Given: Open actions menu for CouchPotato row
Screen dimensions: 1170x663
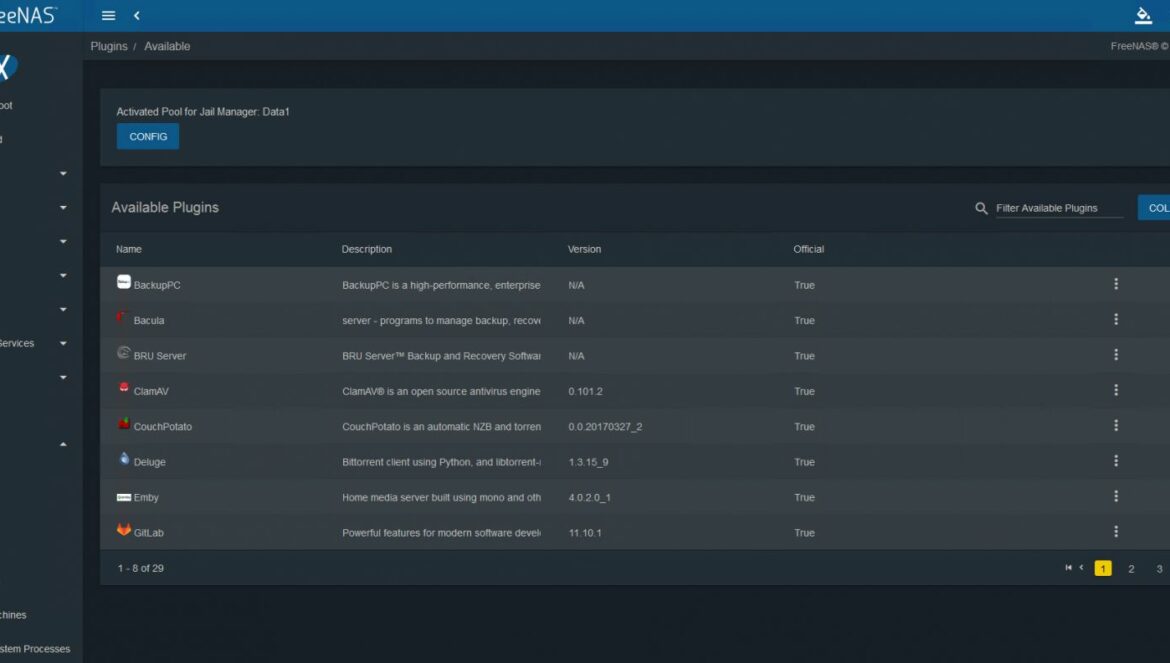Looking at the screenshot, I should coord(1116,425).
